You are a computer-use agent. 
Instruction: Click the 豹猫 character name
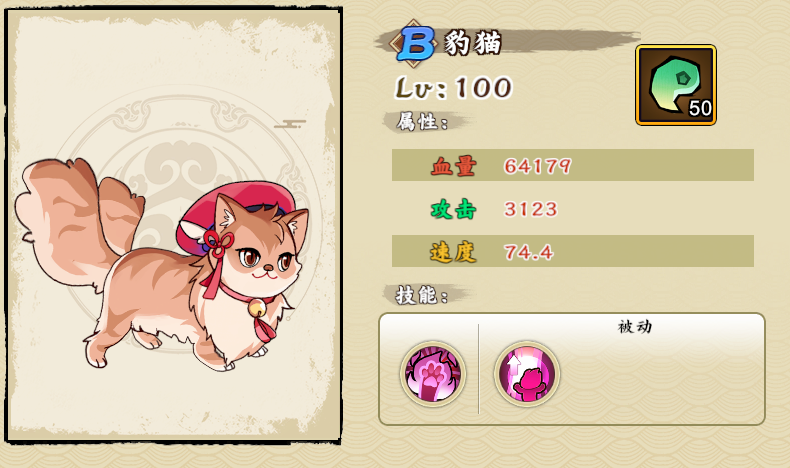(473, 43)
